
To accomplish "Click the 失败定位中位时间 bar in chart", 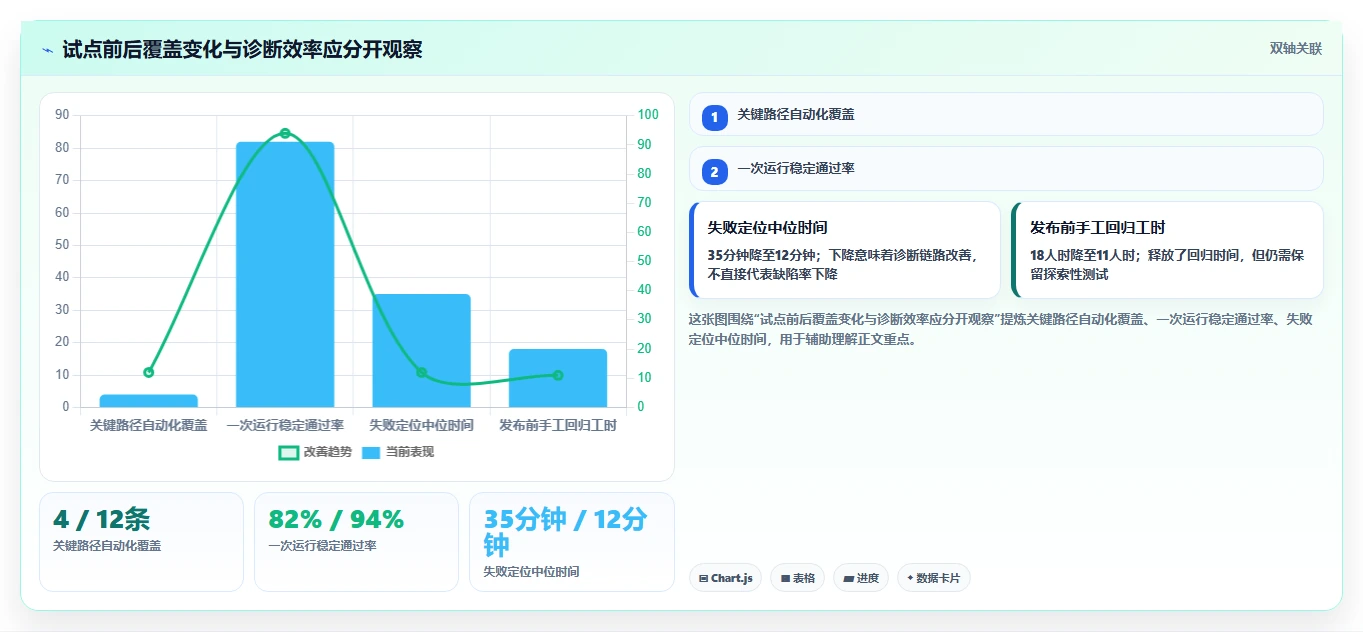I will pyautogui.click(x=421, y=350).
